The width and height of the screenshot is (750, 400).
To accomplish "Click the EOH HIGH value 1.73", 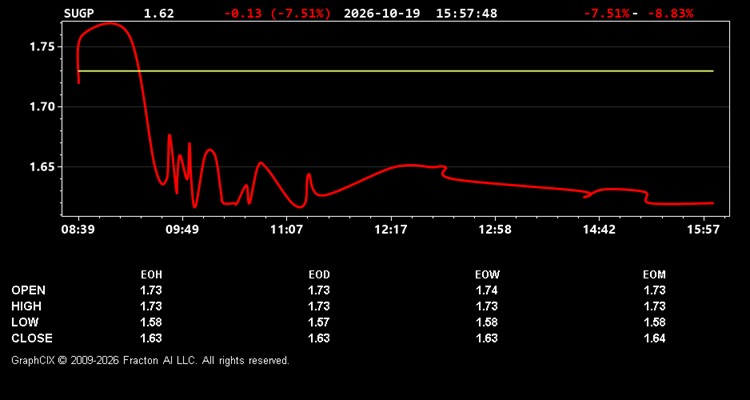I will tap(151, 306).
